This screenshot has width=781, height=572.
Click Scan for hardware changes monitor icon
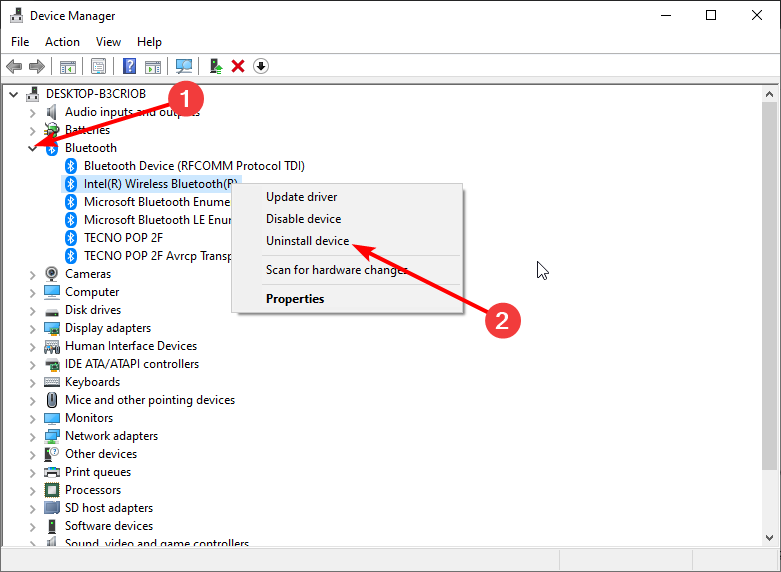184,66
